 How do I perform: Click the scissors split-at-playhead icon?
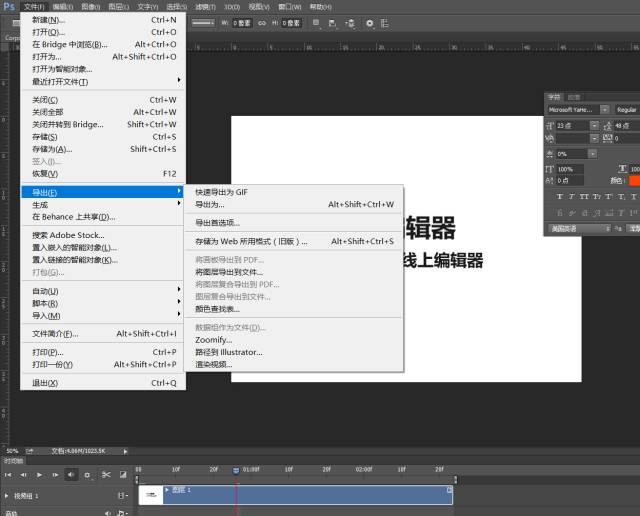click(106, 474)
